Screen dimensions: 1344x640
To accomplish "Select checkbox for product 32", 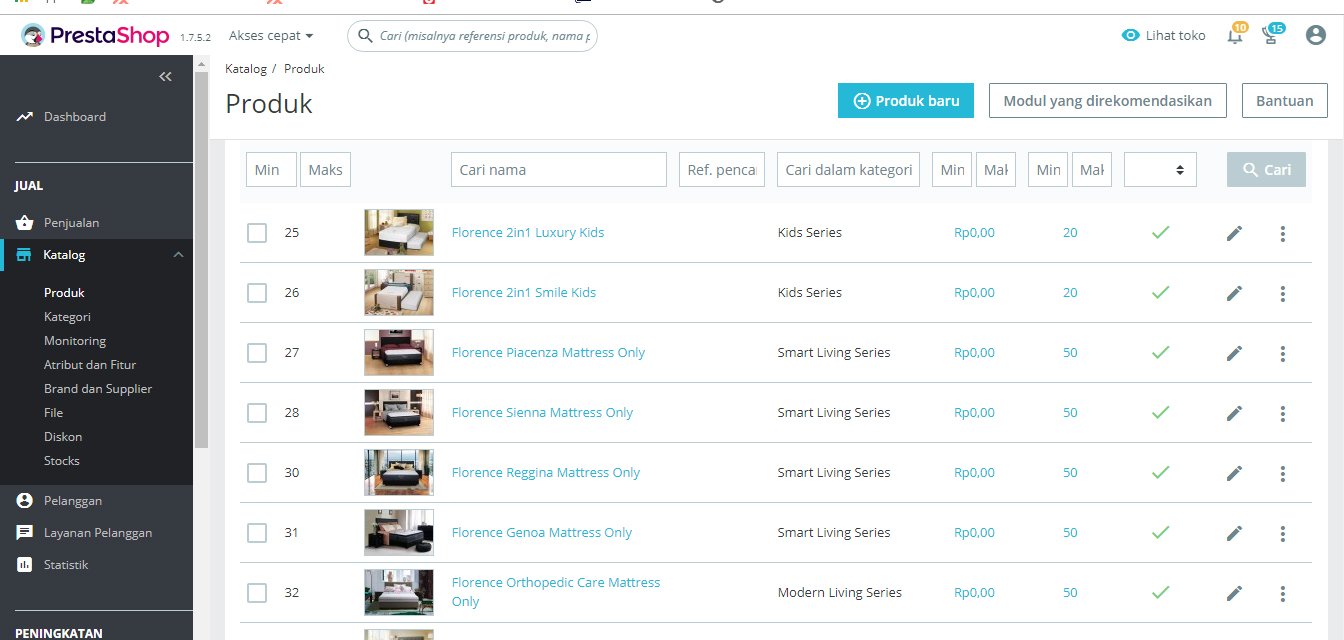I will (257, 593).
